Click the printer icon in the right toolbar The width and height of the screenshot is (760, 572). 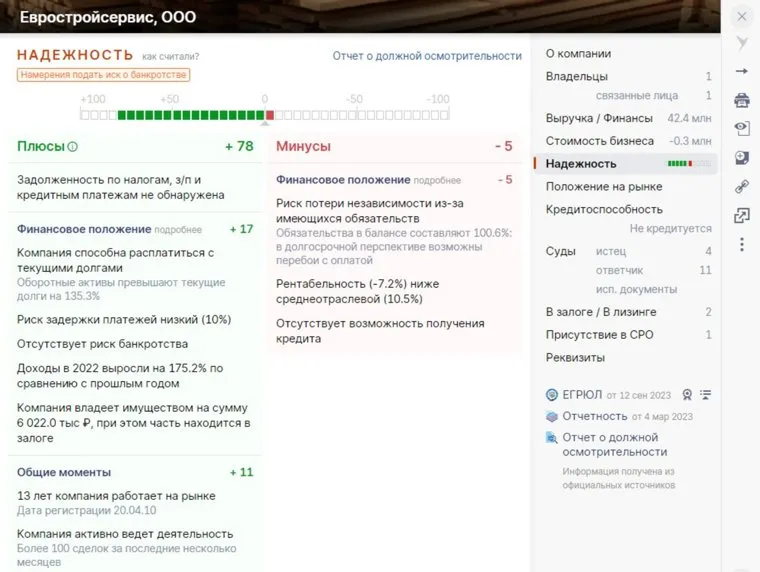(741, 100)
